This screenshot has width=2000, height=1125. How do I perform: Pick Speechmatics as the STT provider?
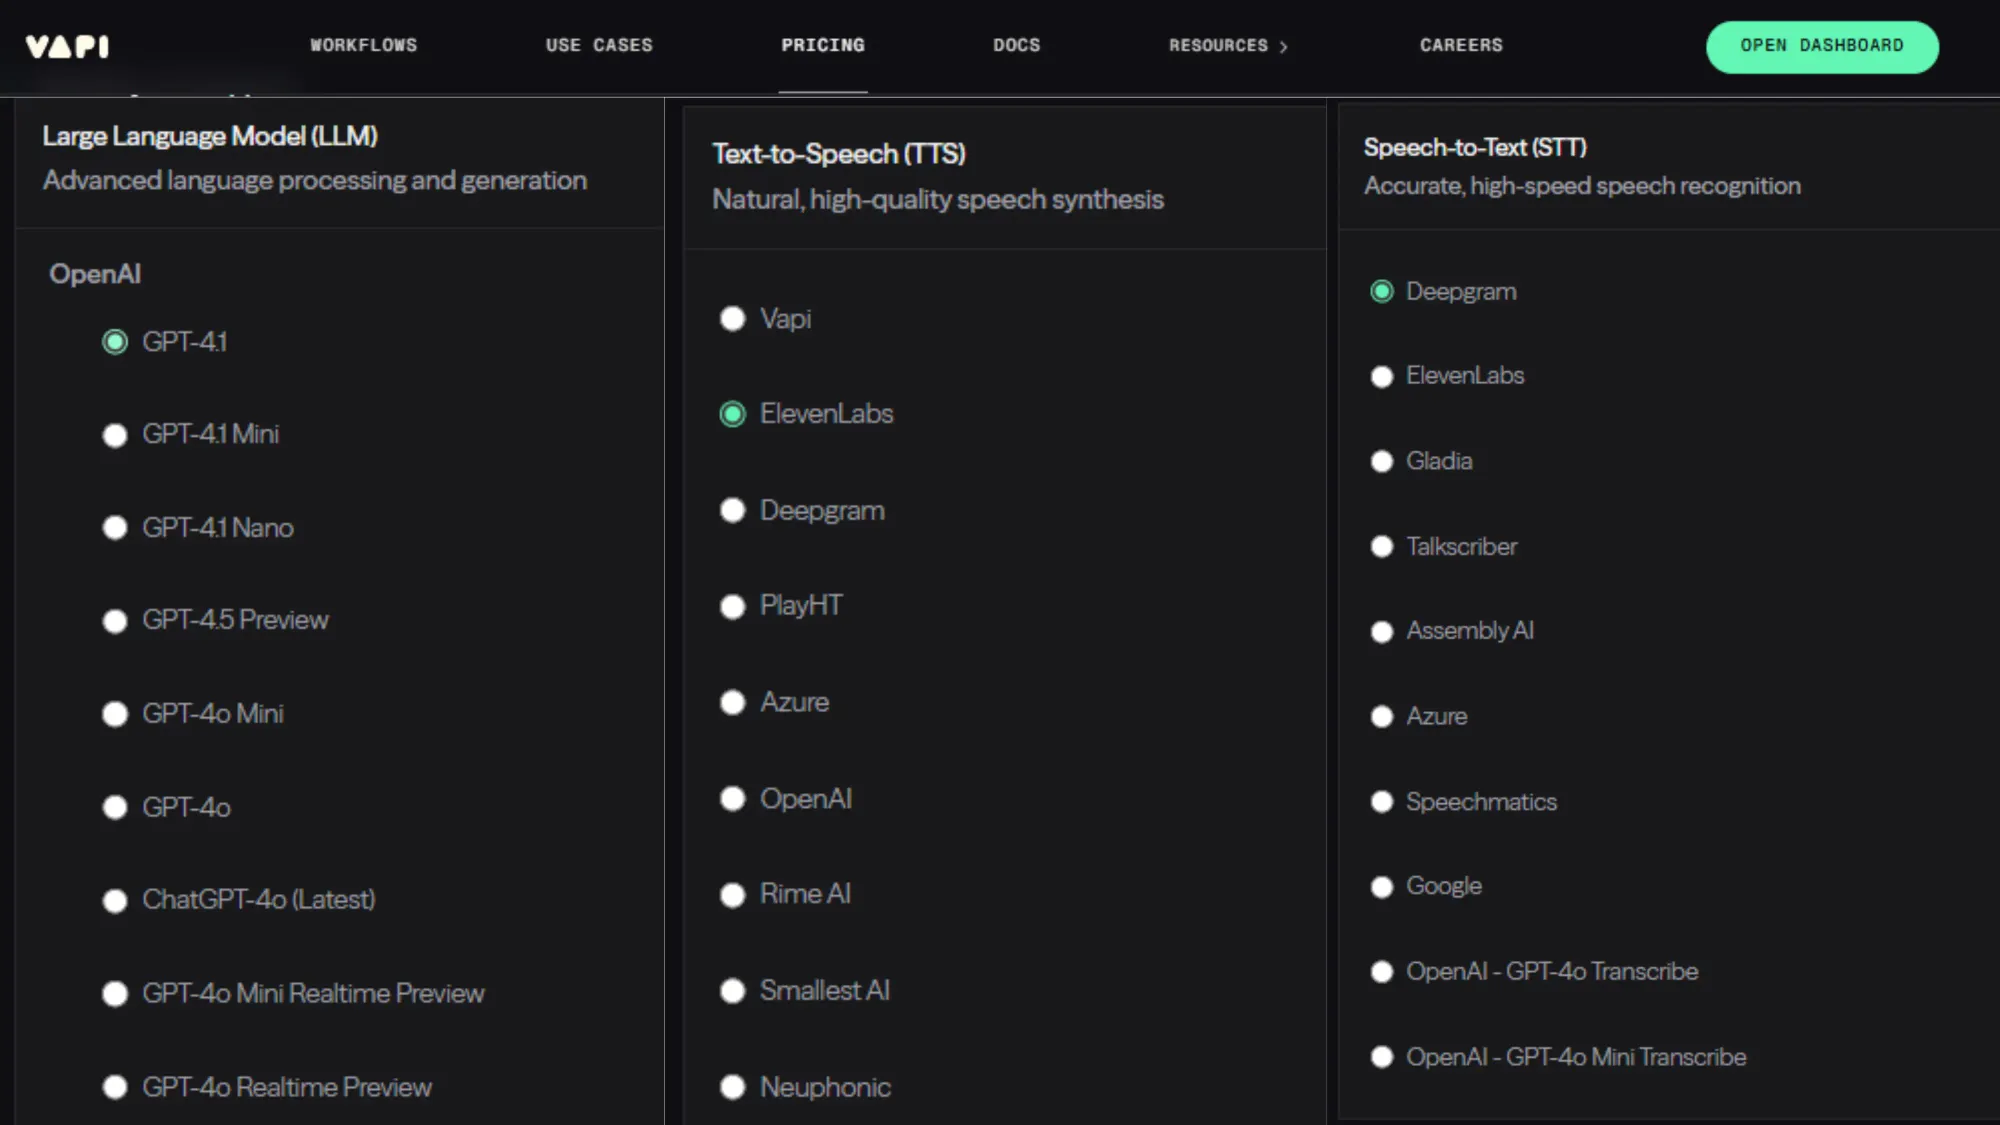coord(1382,802)
